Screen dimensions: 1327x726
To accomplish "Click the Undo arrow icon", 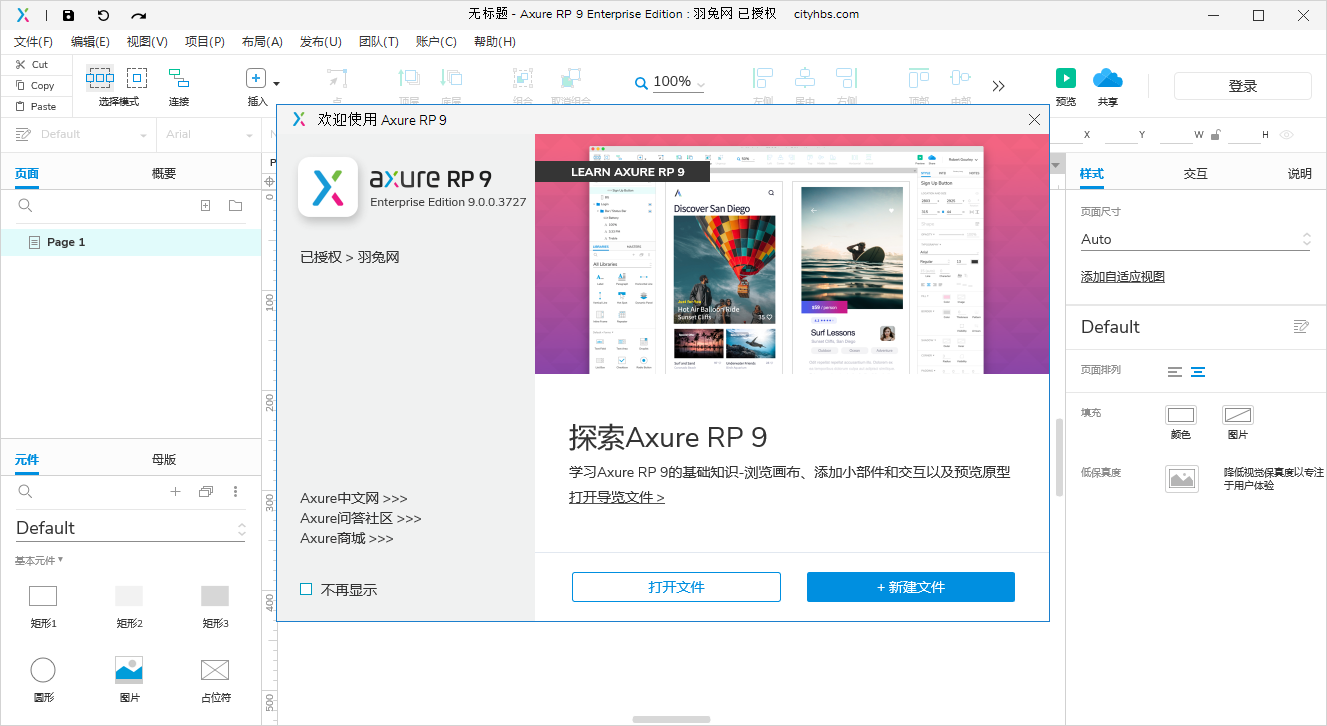I will coord(103,15).
